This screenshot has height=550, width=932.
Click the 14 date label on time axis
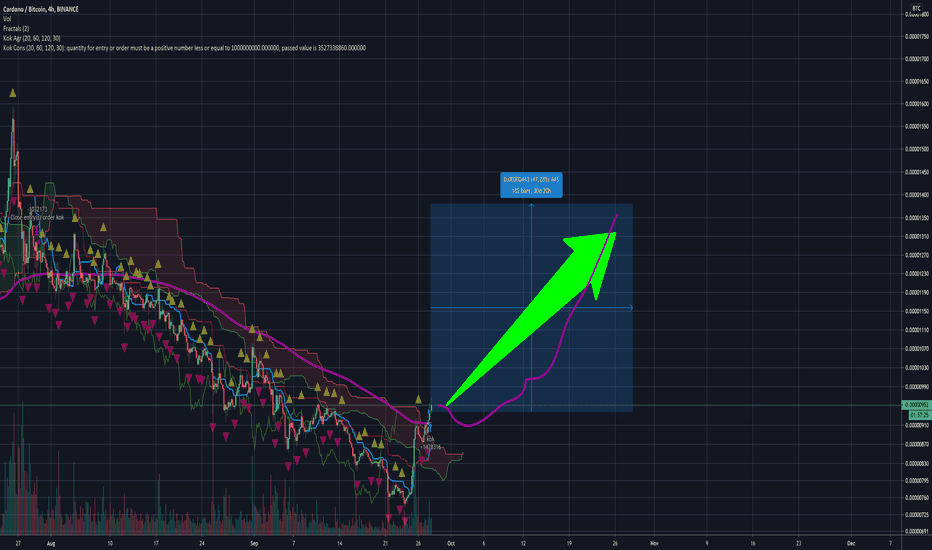tap(339, 543)
